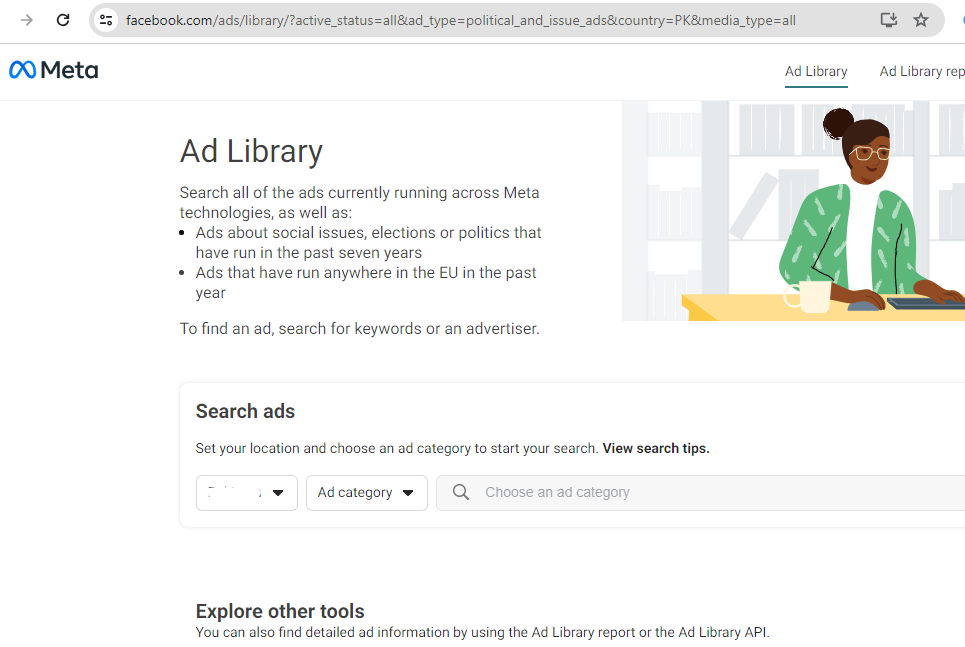Open the country selector dropdown

[x=247, y=492]
